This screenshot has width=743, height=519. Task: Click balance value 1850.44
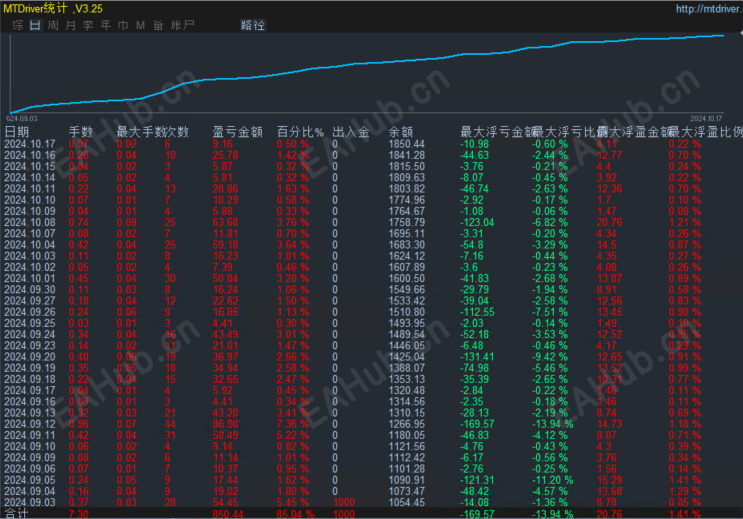407,144
